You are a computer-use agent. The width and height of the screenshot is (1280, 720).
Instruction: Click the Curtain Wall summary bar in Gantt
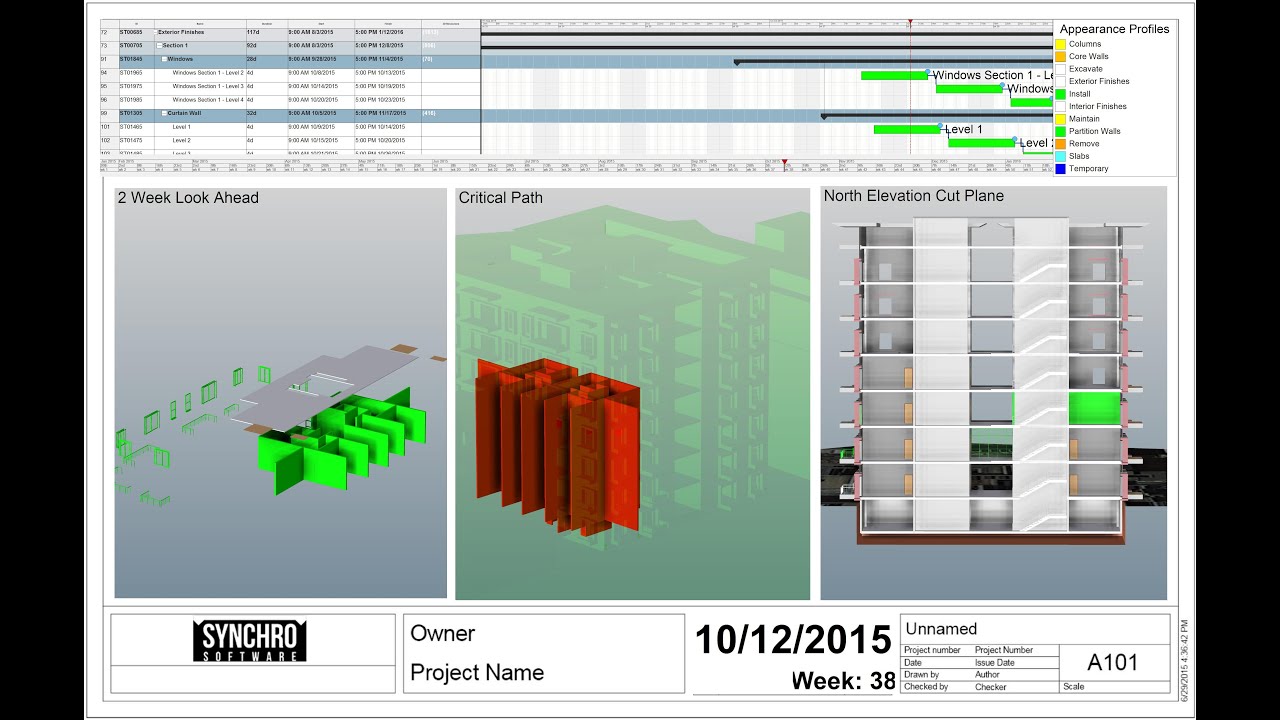[x=938, y=115]
